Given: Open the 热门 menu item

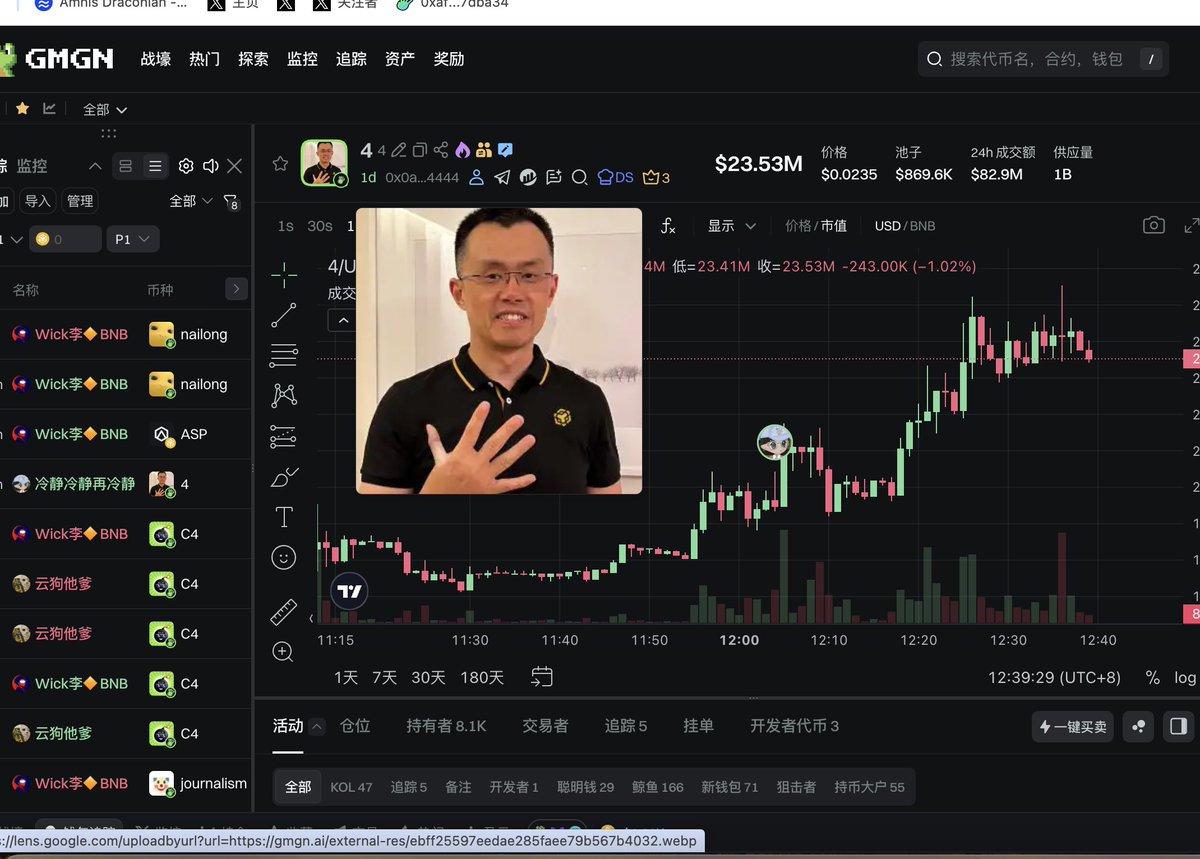Looking at the screenshot, I should pyautogui.click(x=204, y=59).
